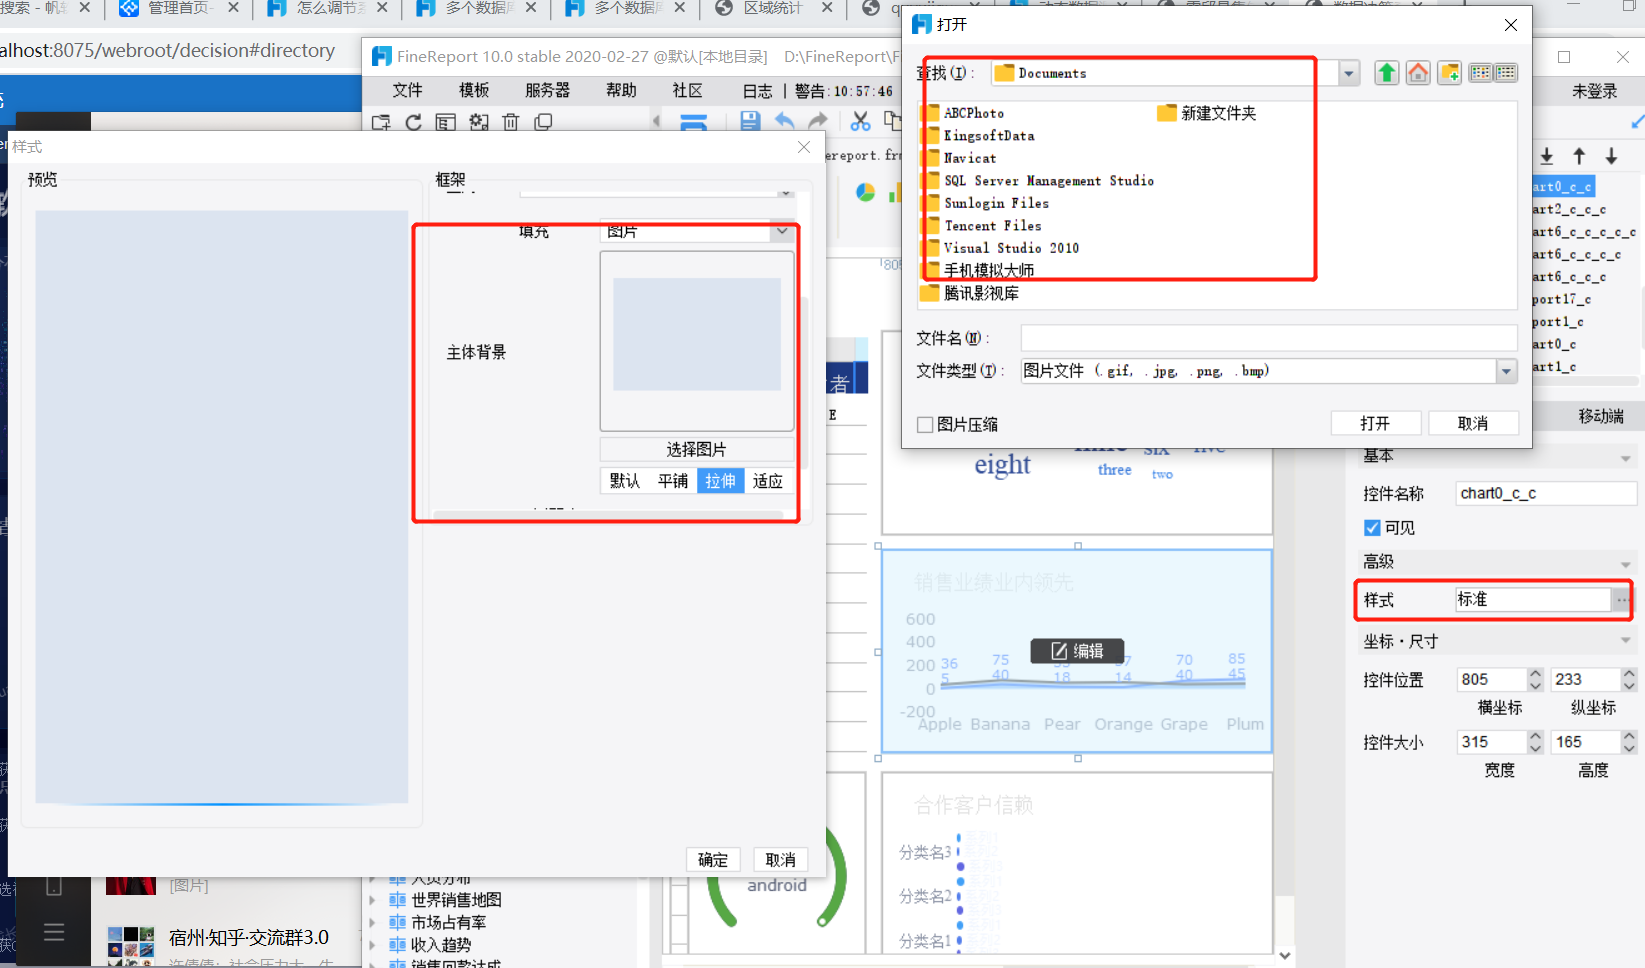Click the up-one-level green arrow icon
Image resolution: width=1645 pixels, height=968 pixels.
(1386, 72)
